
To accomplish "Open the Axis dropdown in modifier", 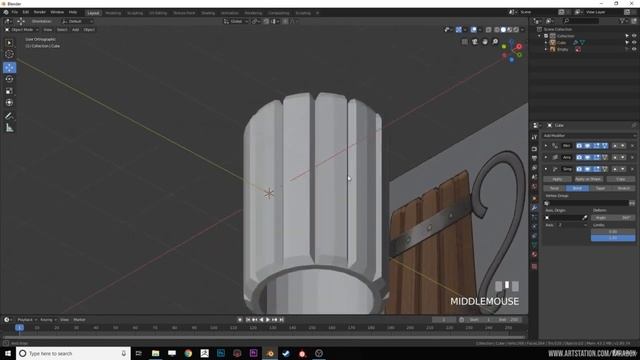I will coord(571,225).
